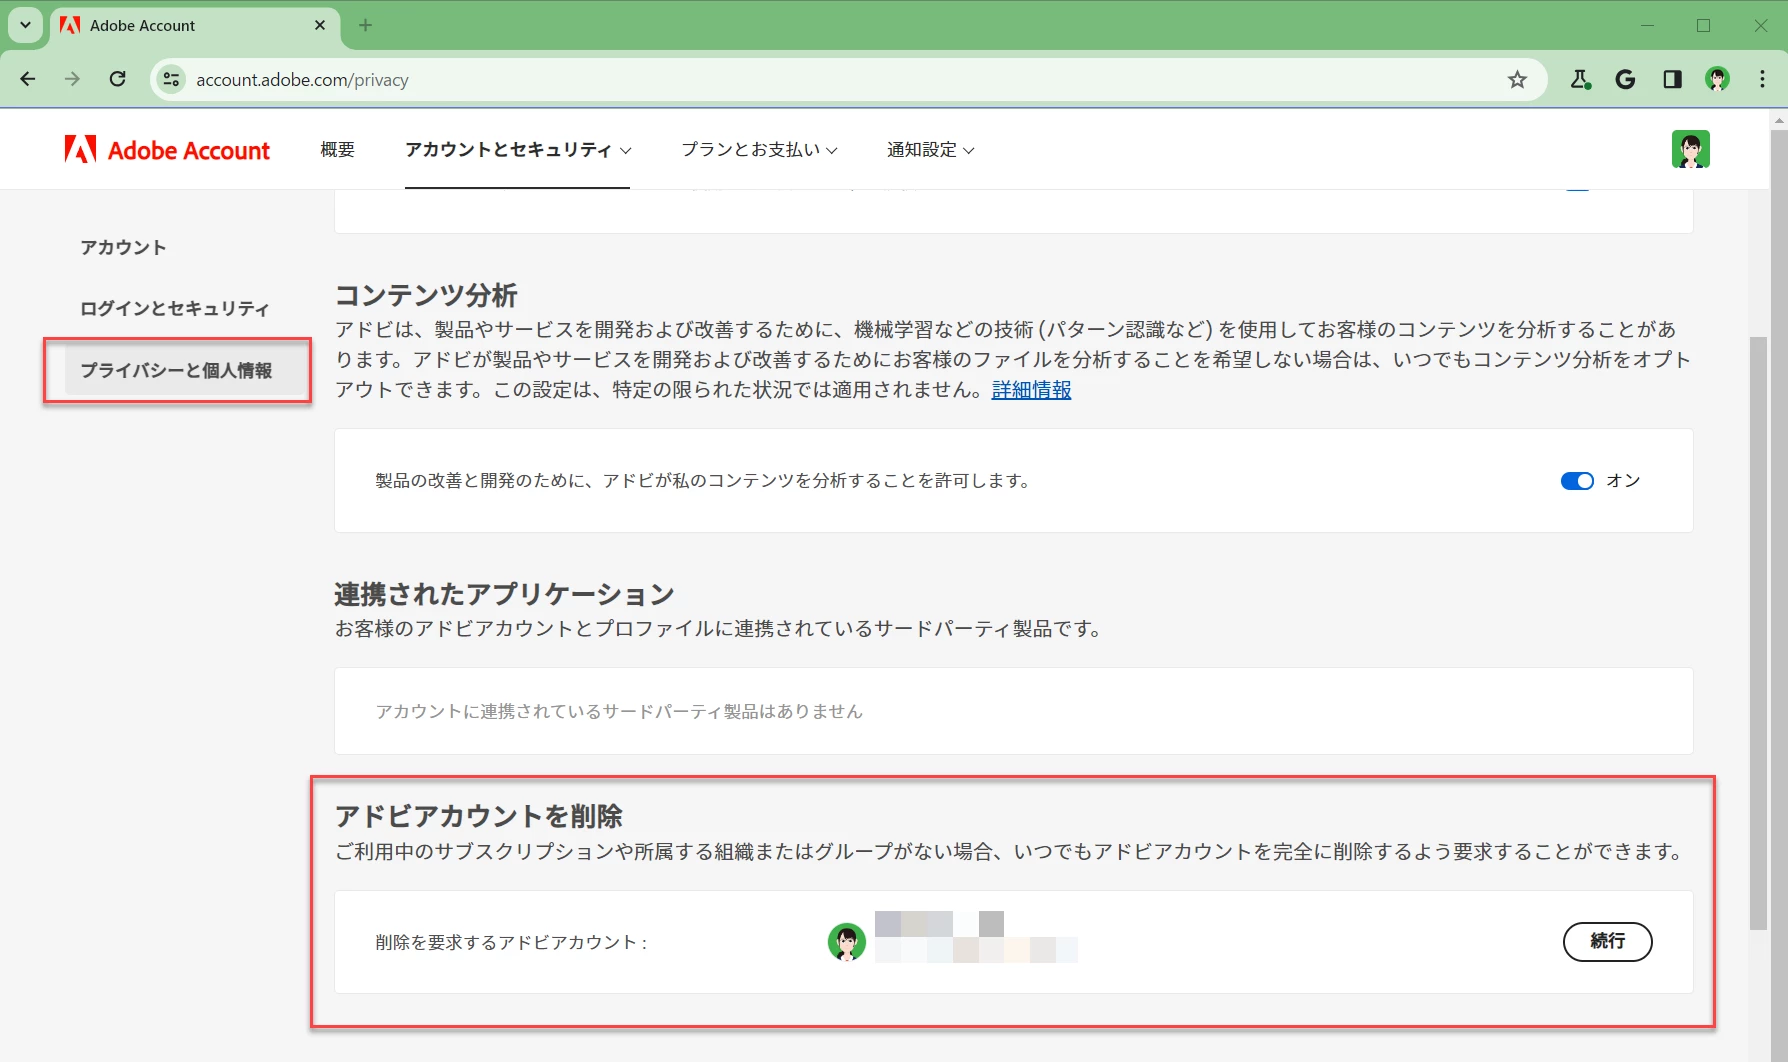Click the browser forward arrow
Screen dimensions: 1788x1062
pyautogui.click(x=72, y=79)
